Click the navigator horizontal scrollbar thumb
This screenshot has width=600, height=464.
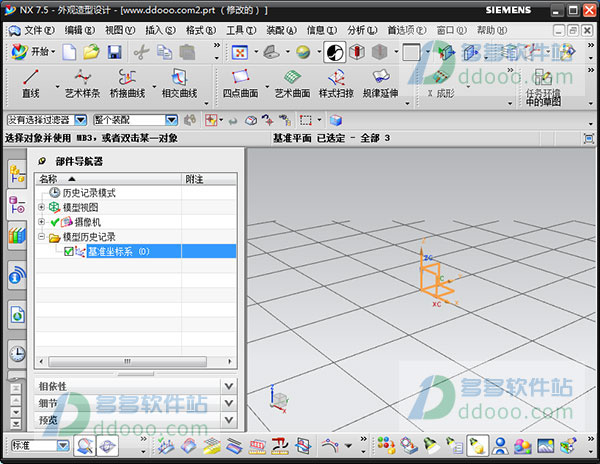coord(127,361)
